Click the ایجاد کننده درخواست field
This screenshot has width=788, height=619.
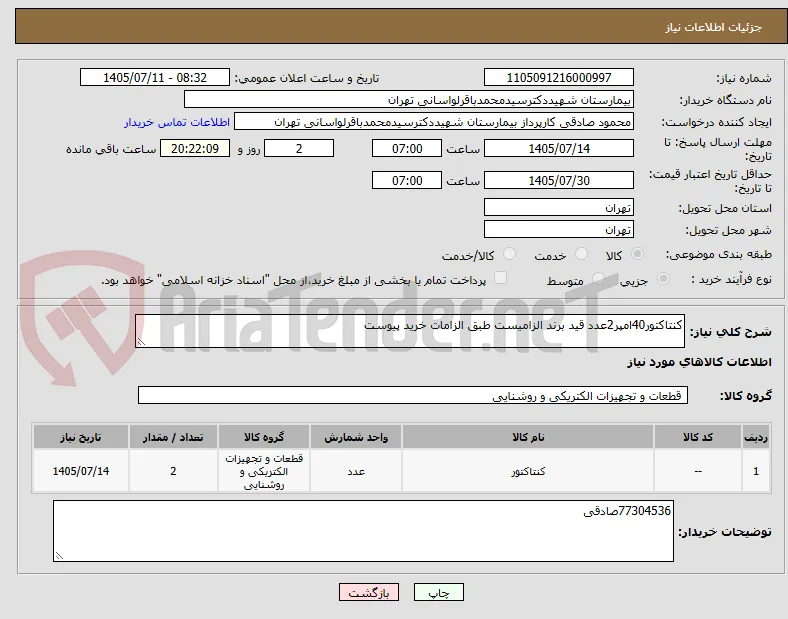point(434,122)
